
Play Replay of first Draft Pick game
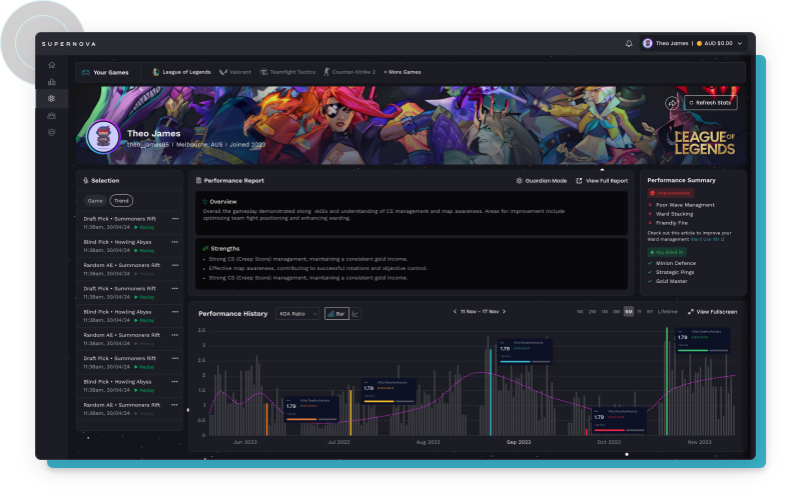(144, 227)
